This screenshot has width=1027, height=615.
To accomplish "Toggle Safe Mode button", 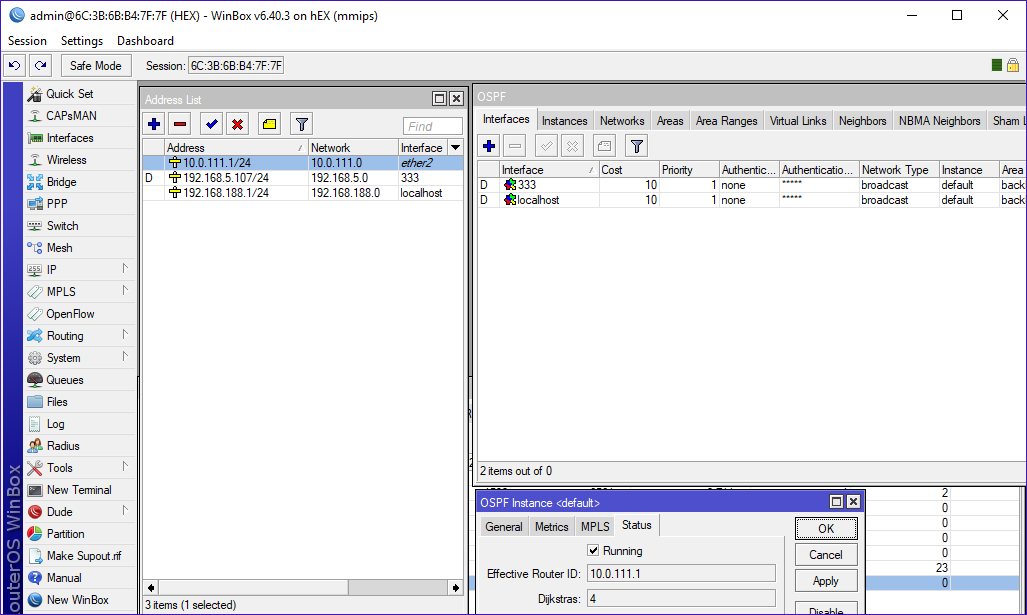I will (x=96, y=65).
